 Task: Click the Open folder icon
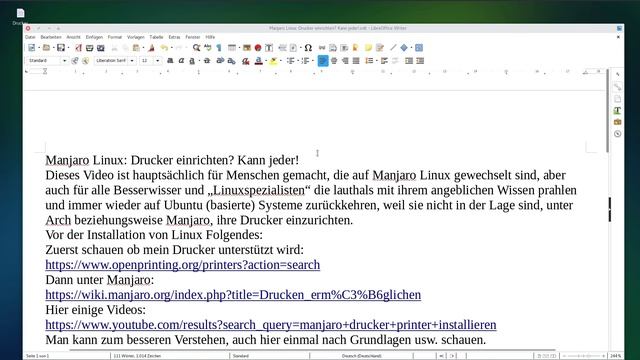[x=46, y=48]
